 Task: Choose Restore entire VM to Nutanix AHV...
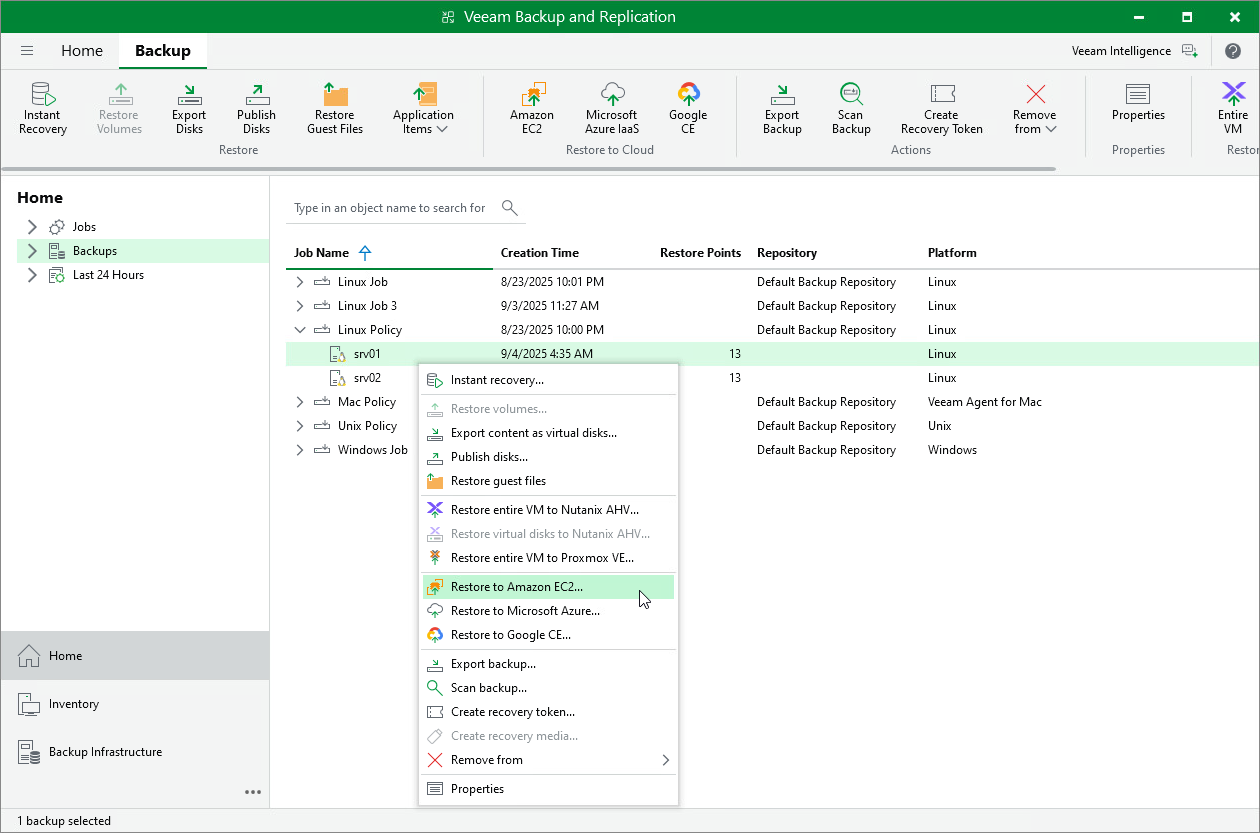[x=548, y=510]
